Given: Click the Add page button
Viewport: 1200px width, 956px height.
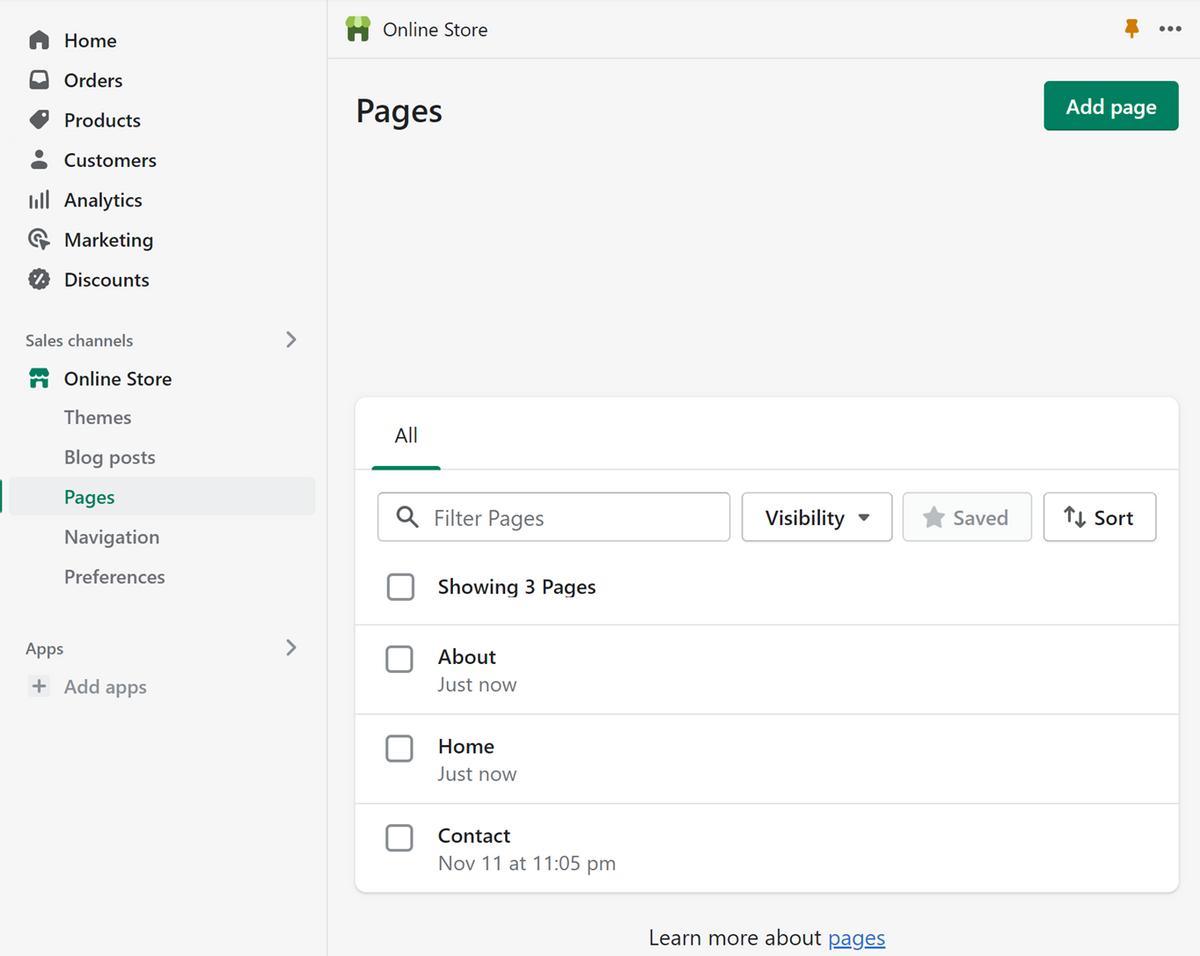Looking at the screenshot, I should 1110,106.
